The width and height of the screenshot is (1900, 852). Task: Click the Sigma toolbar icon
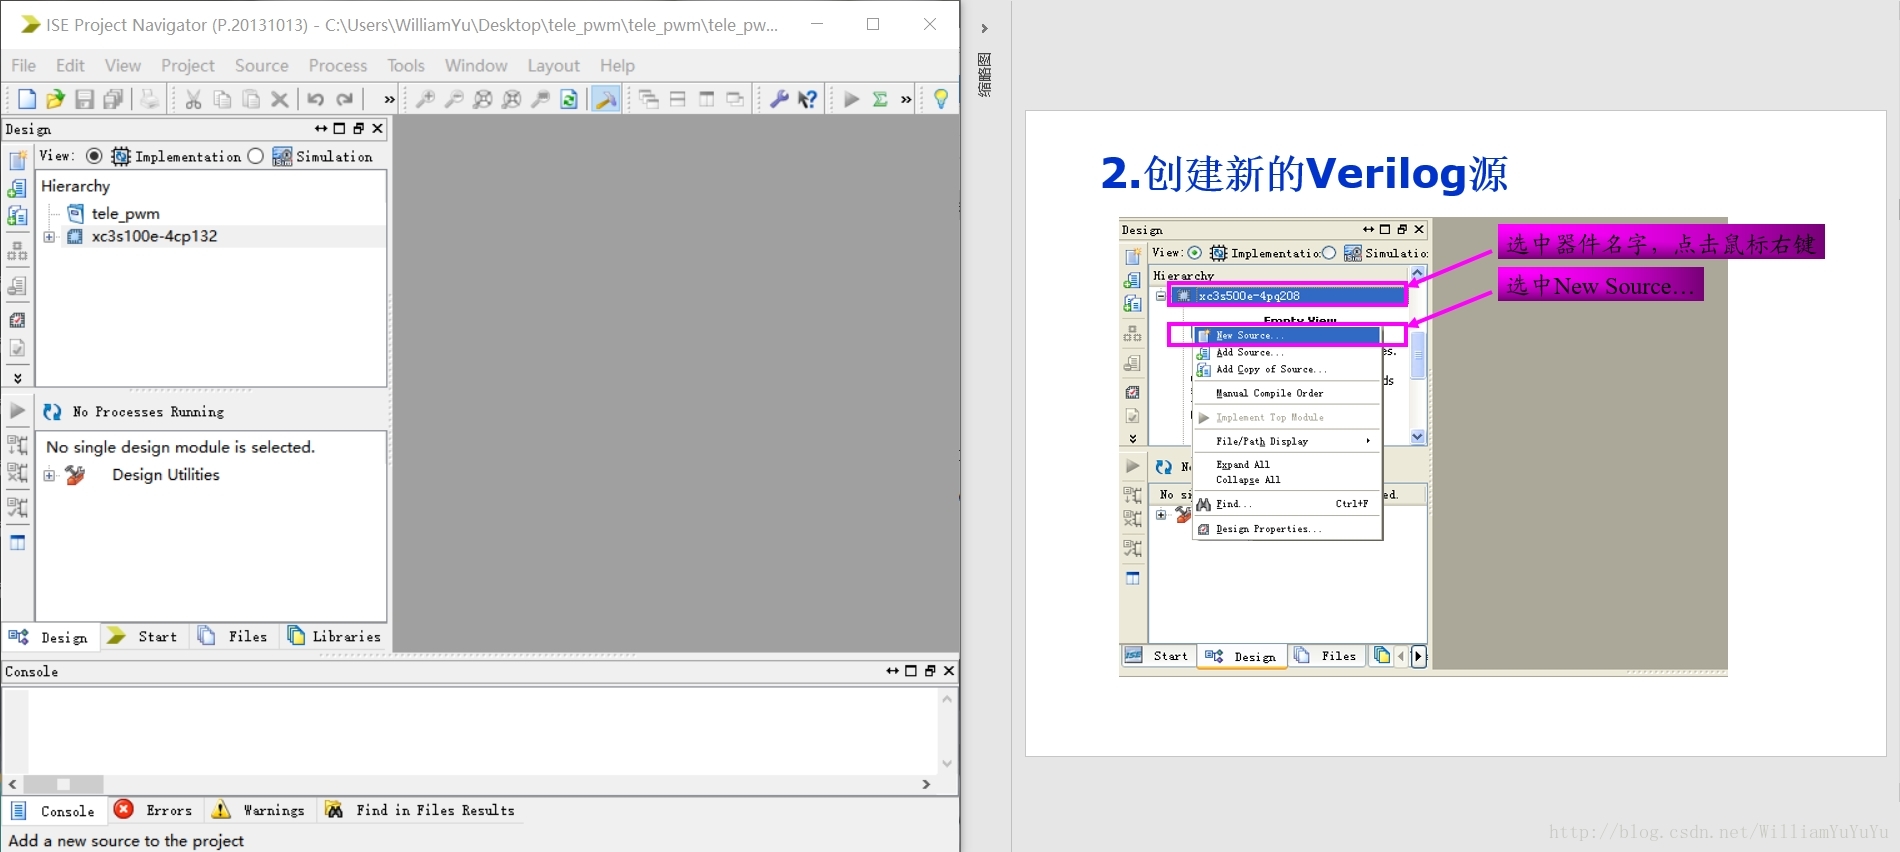(880, 99)
